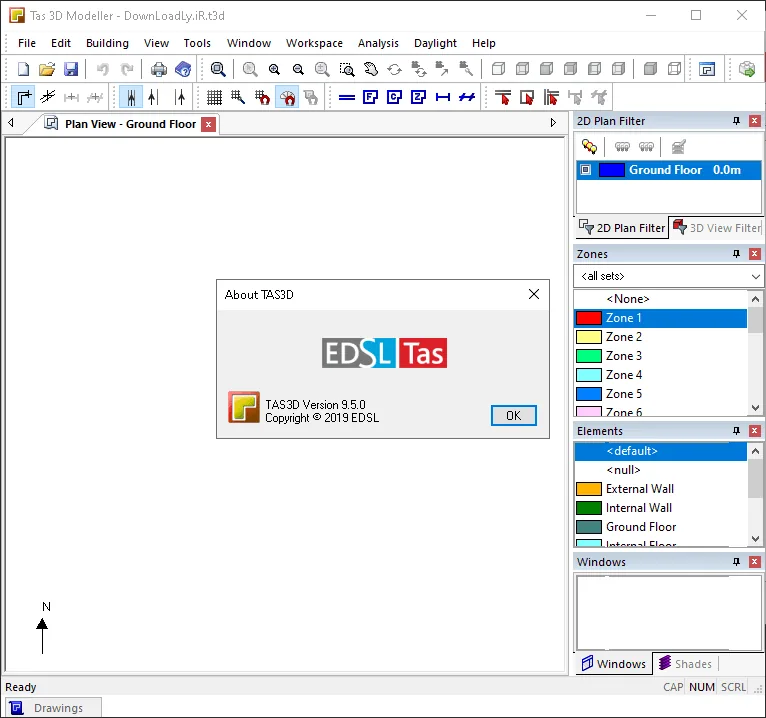This screenshot has width=766, height=718.
Task: Toggle pin on Elements panel
Action: point(736,430)
